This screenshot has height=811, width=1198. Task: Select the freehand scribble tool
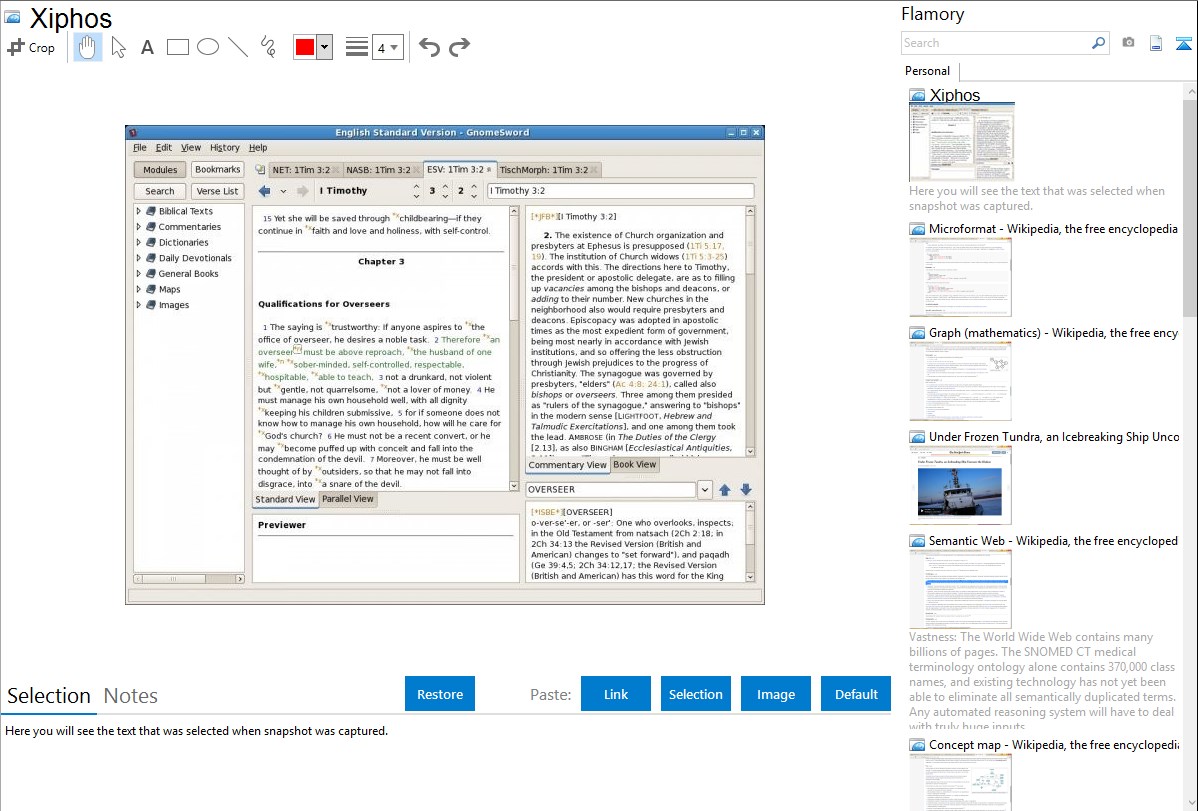coord(268,47)
